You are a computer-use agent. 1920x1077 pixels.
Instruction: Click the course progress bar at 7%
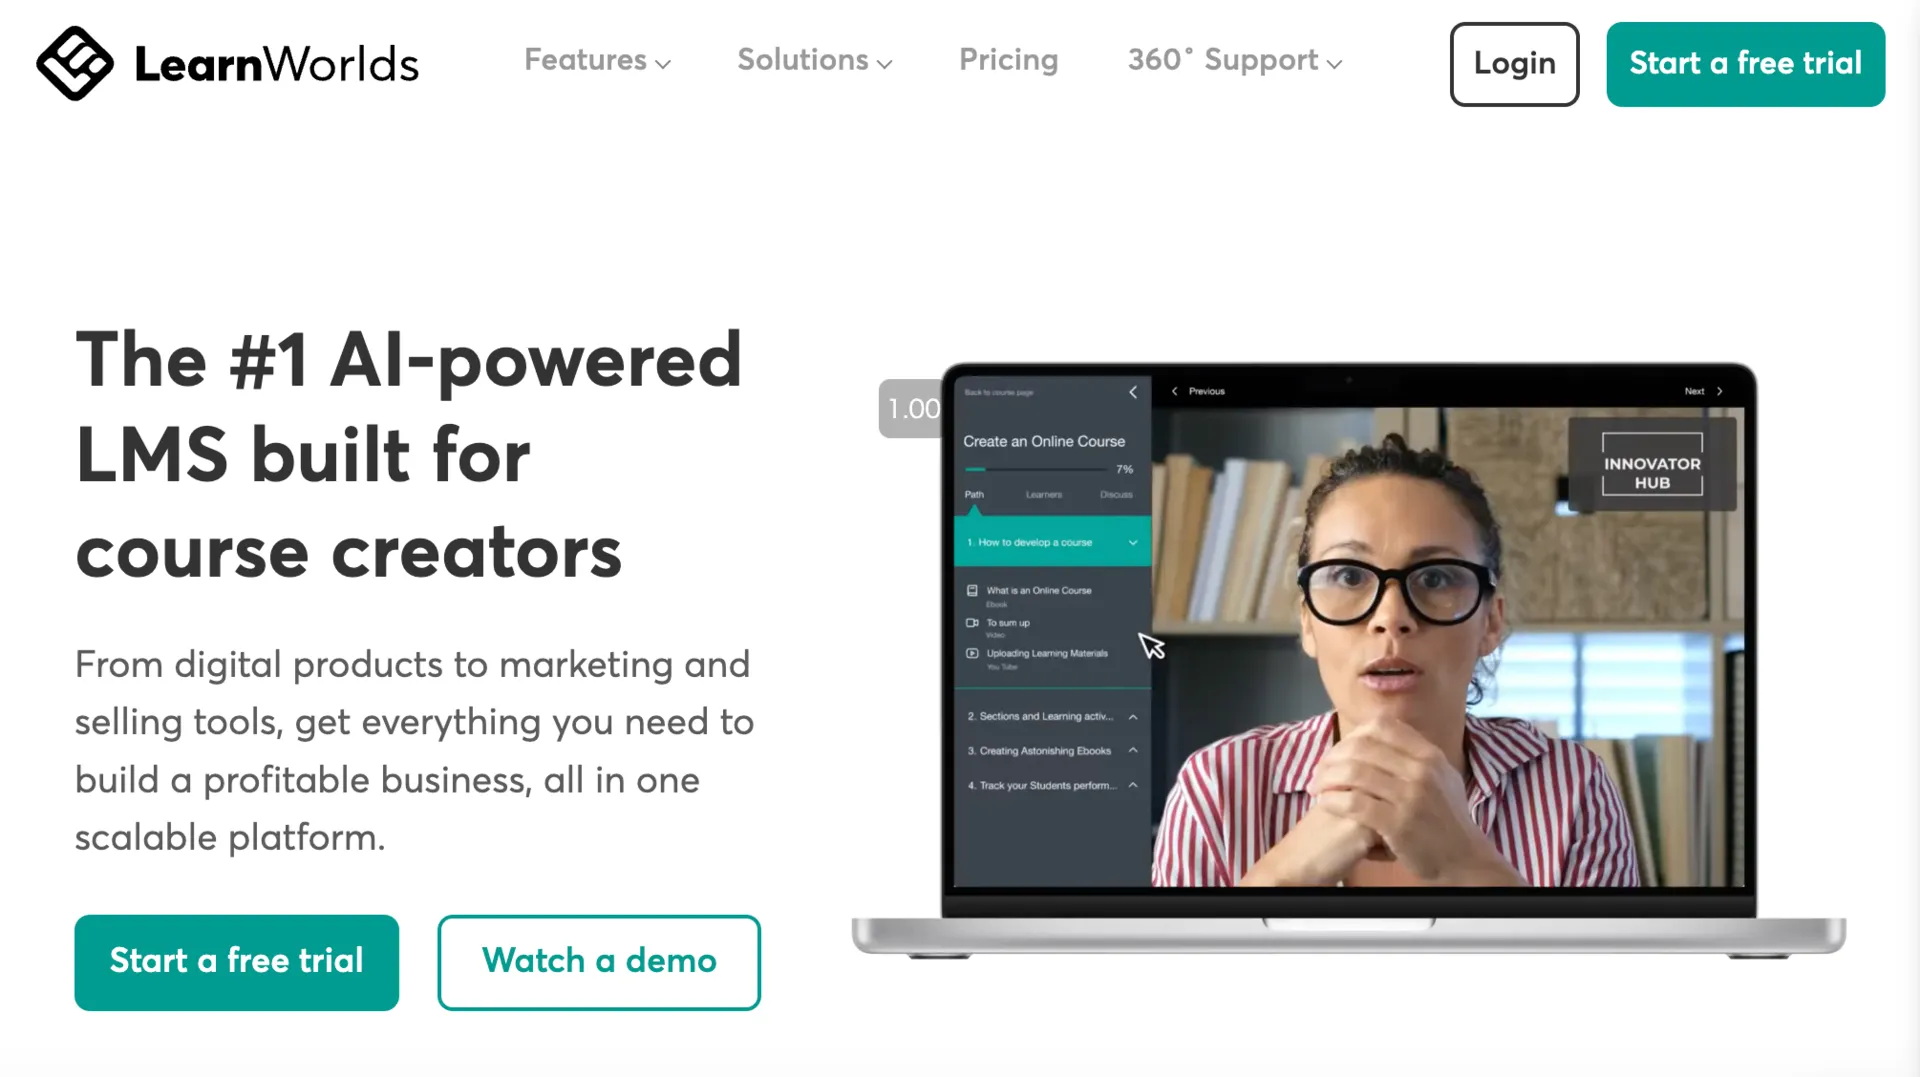(1036, 469)
